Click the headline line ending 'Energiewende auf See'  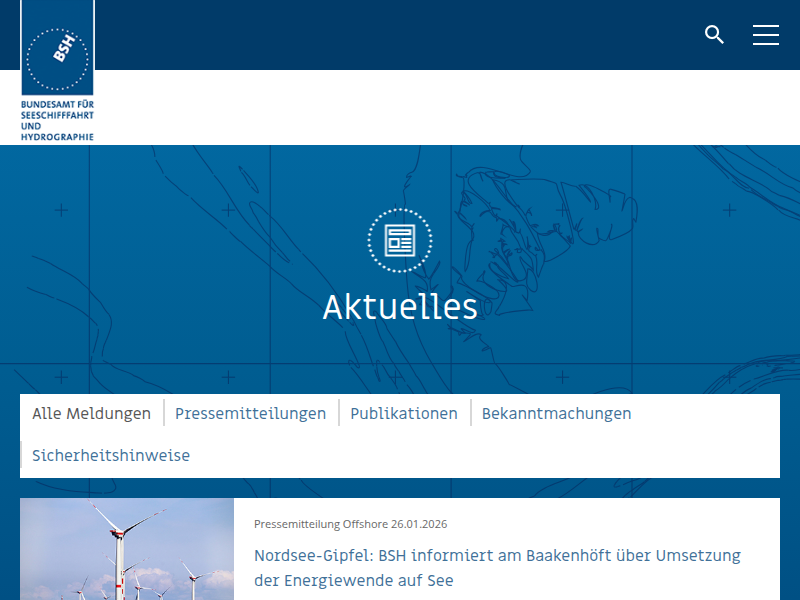click(353, 580)
